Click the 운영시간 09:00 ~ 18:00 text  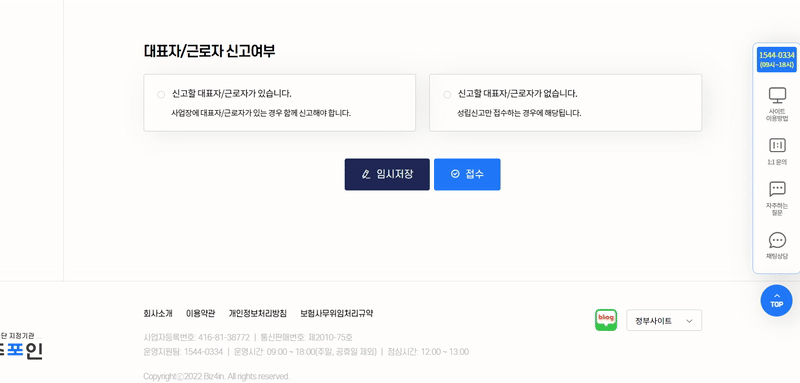[305, 352]
